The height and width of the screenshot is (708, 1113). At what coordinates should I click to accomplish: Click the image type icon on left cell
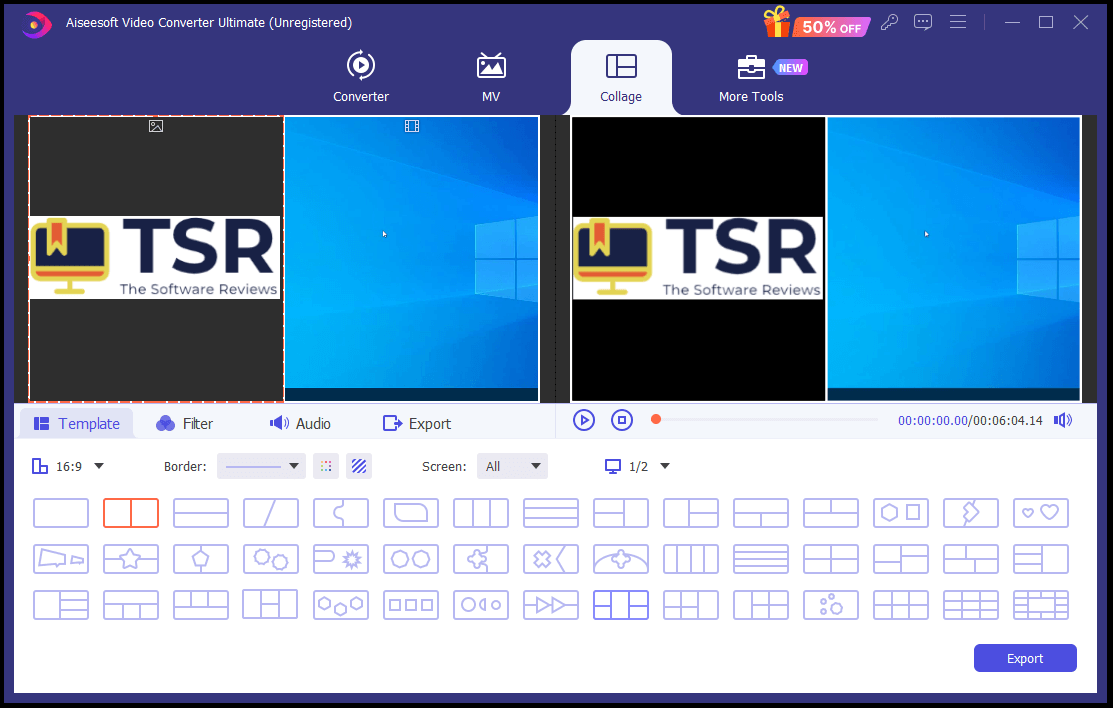pyautogui.click(x=155, y=126)
